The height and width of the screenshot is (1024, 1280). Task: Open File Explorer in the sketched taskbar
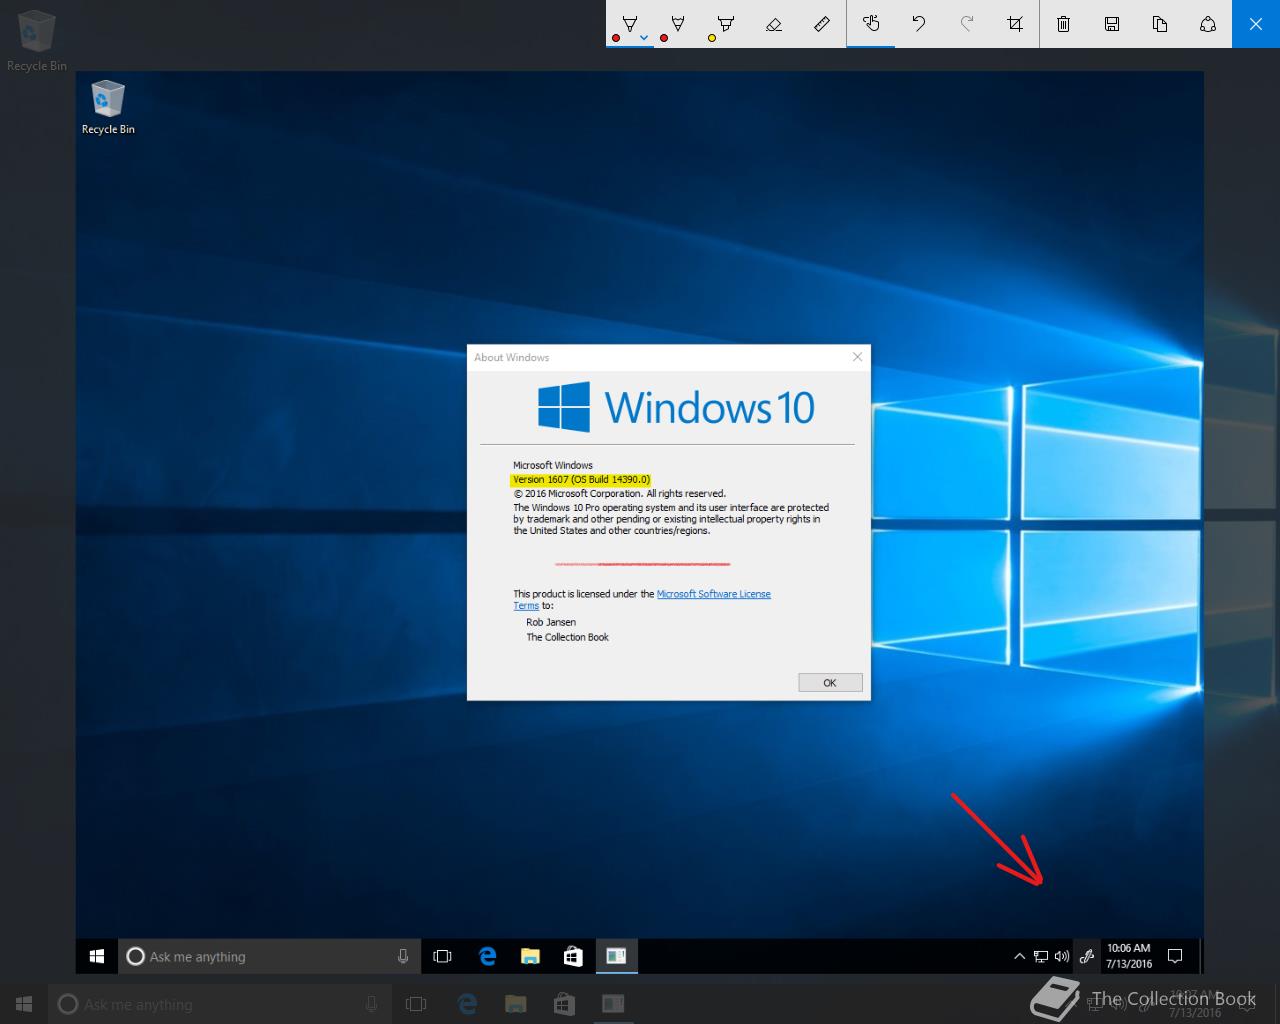click(531, 957)
